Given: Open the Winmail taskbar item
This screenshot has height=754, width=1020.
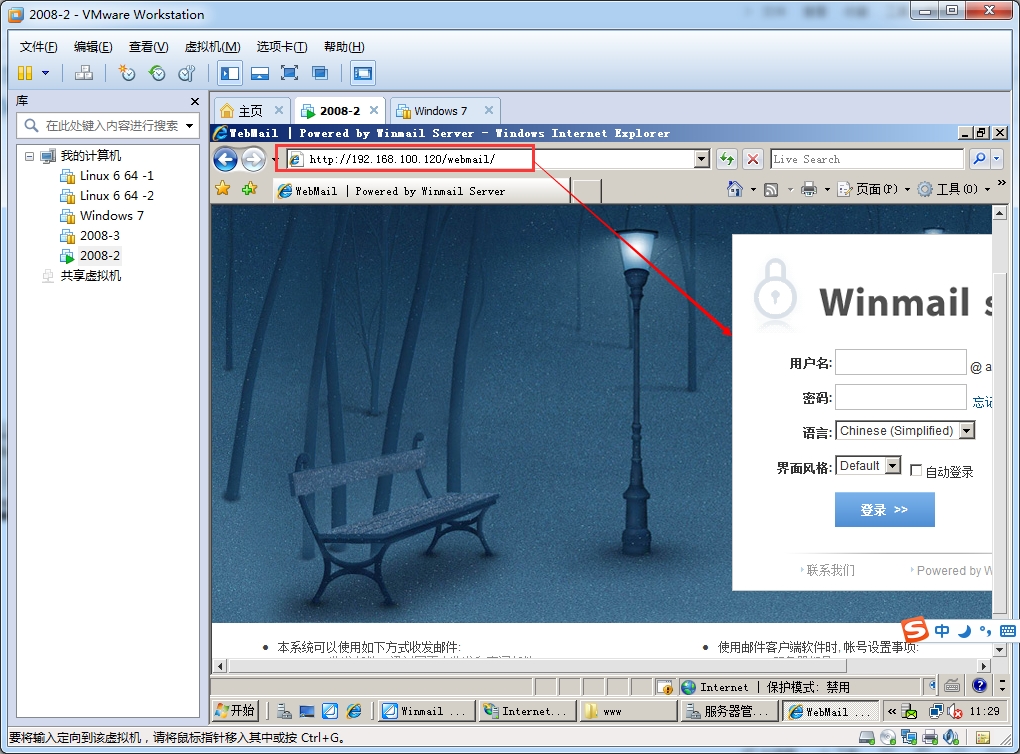Looking at the screenshot, I should click(x=427, y=711).
